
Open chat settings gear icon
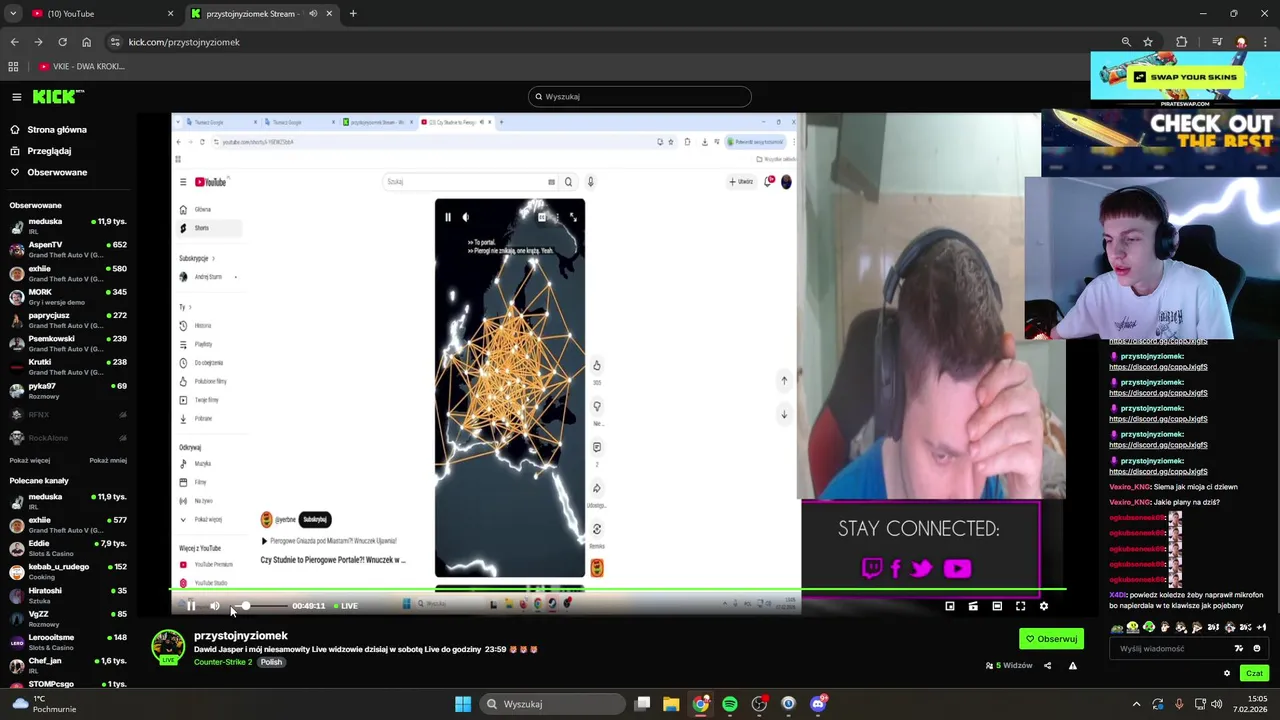(1227, 673)
